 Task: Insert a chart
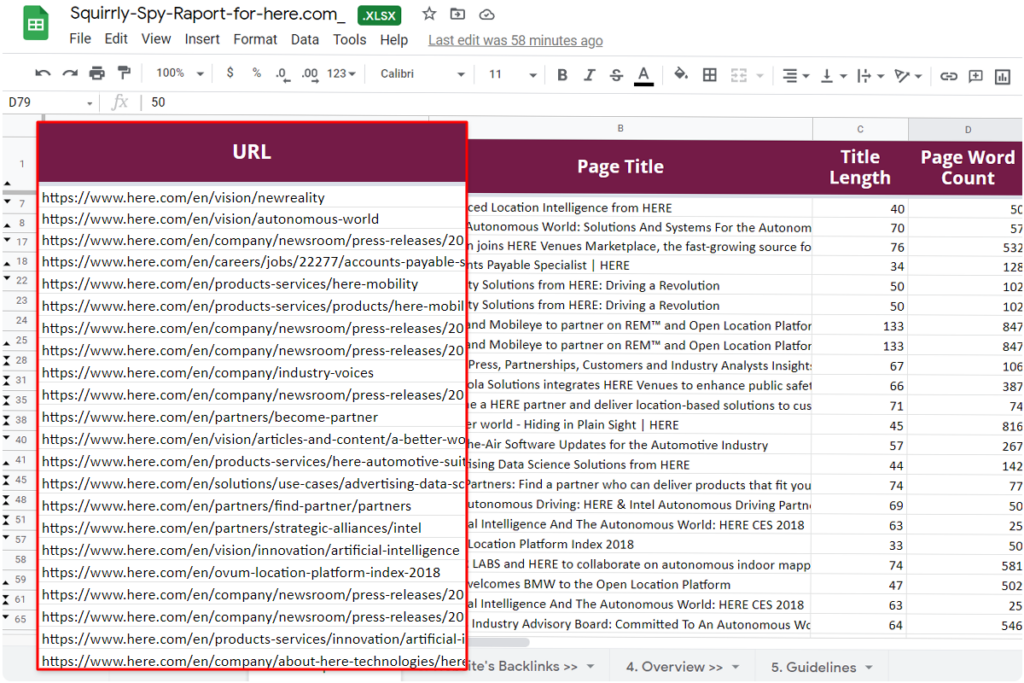1002,77
